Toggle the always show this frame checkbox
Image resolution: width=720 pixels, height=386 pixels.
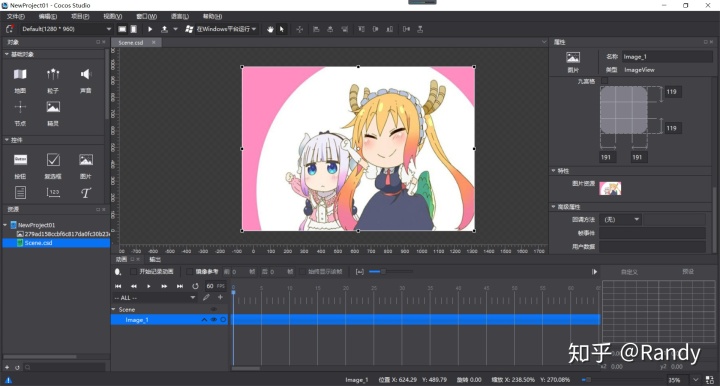click(x=302, y=272)
